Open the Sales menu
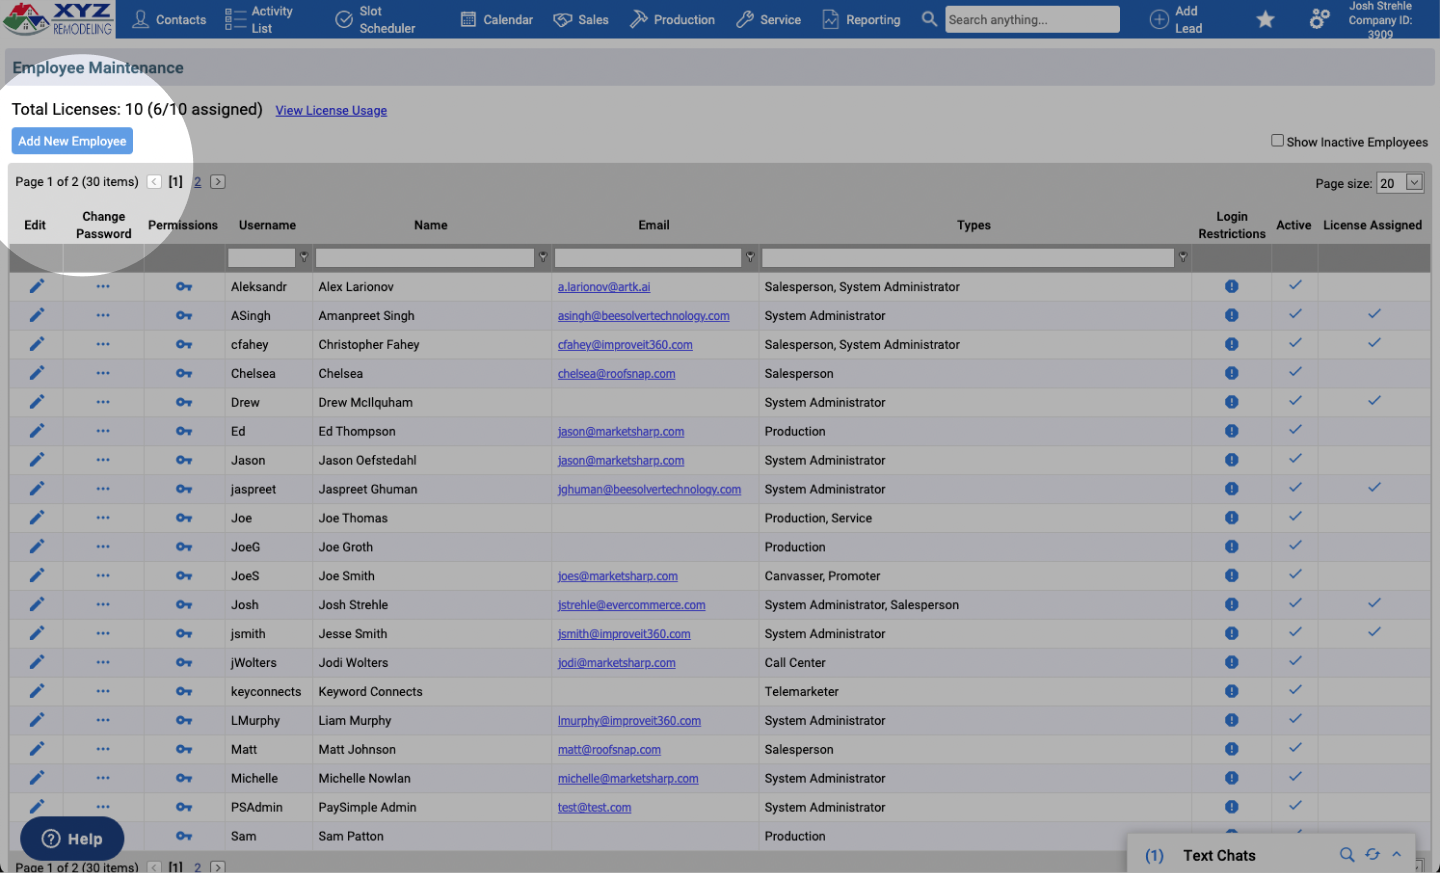Image resolution: width=1440 pixels, height=873 pixels. pyautogui.click(x=581, y=19)
